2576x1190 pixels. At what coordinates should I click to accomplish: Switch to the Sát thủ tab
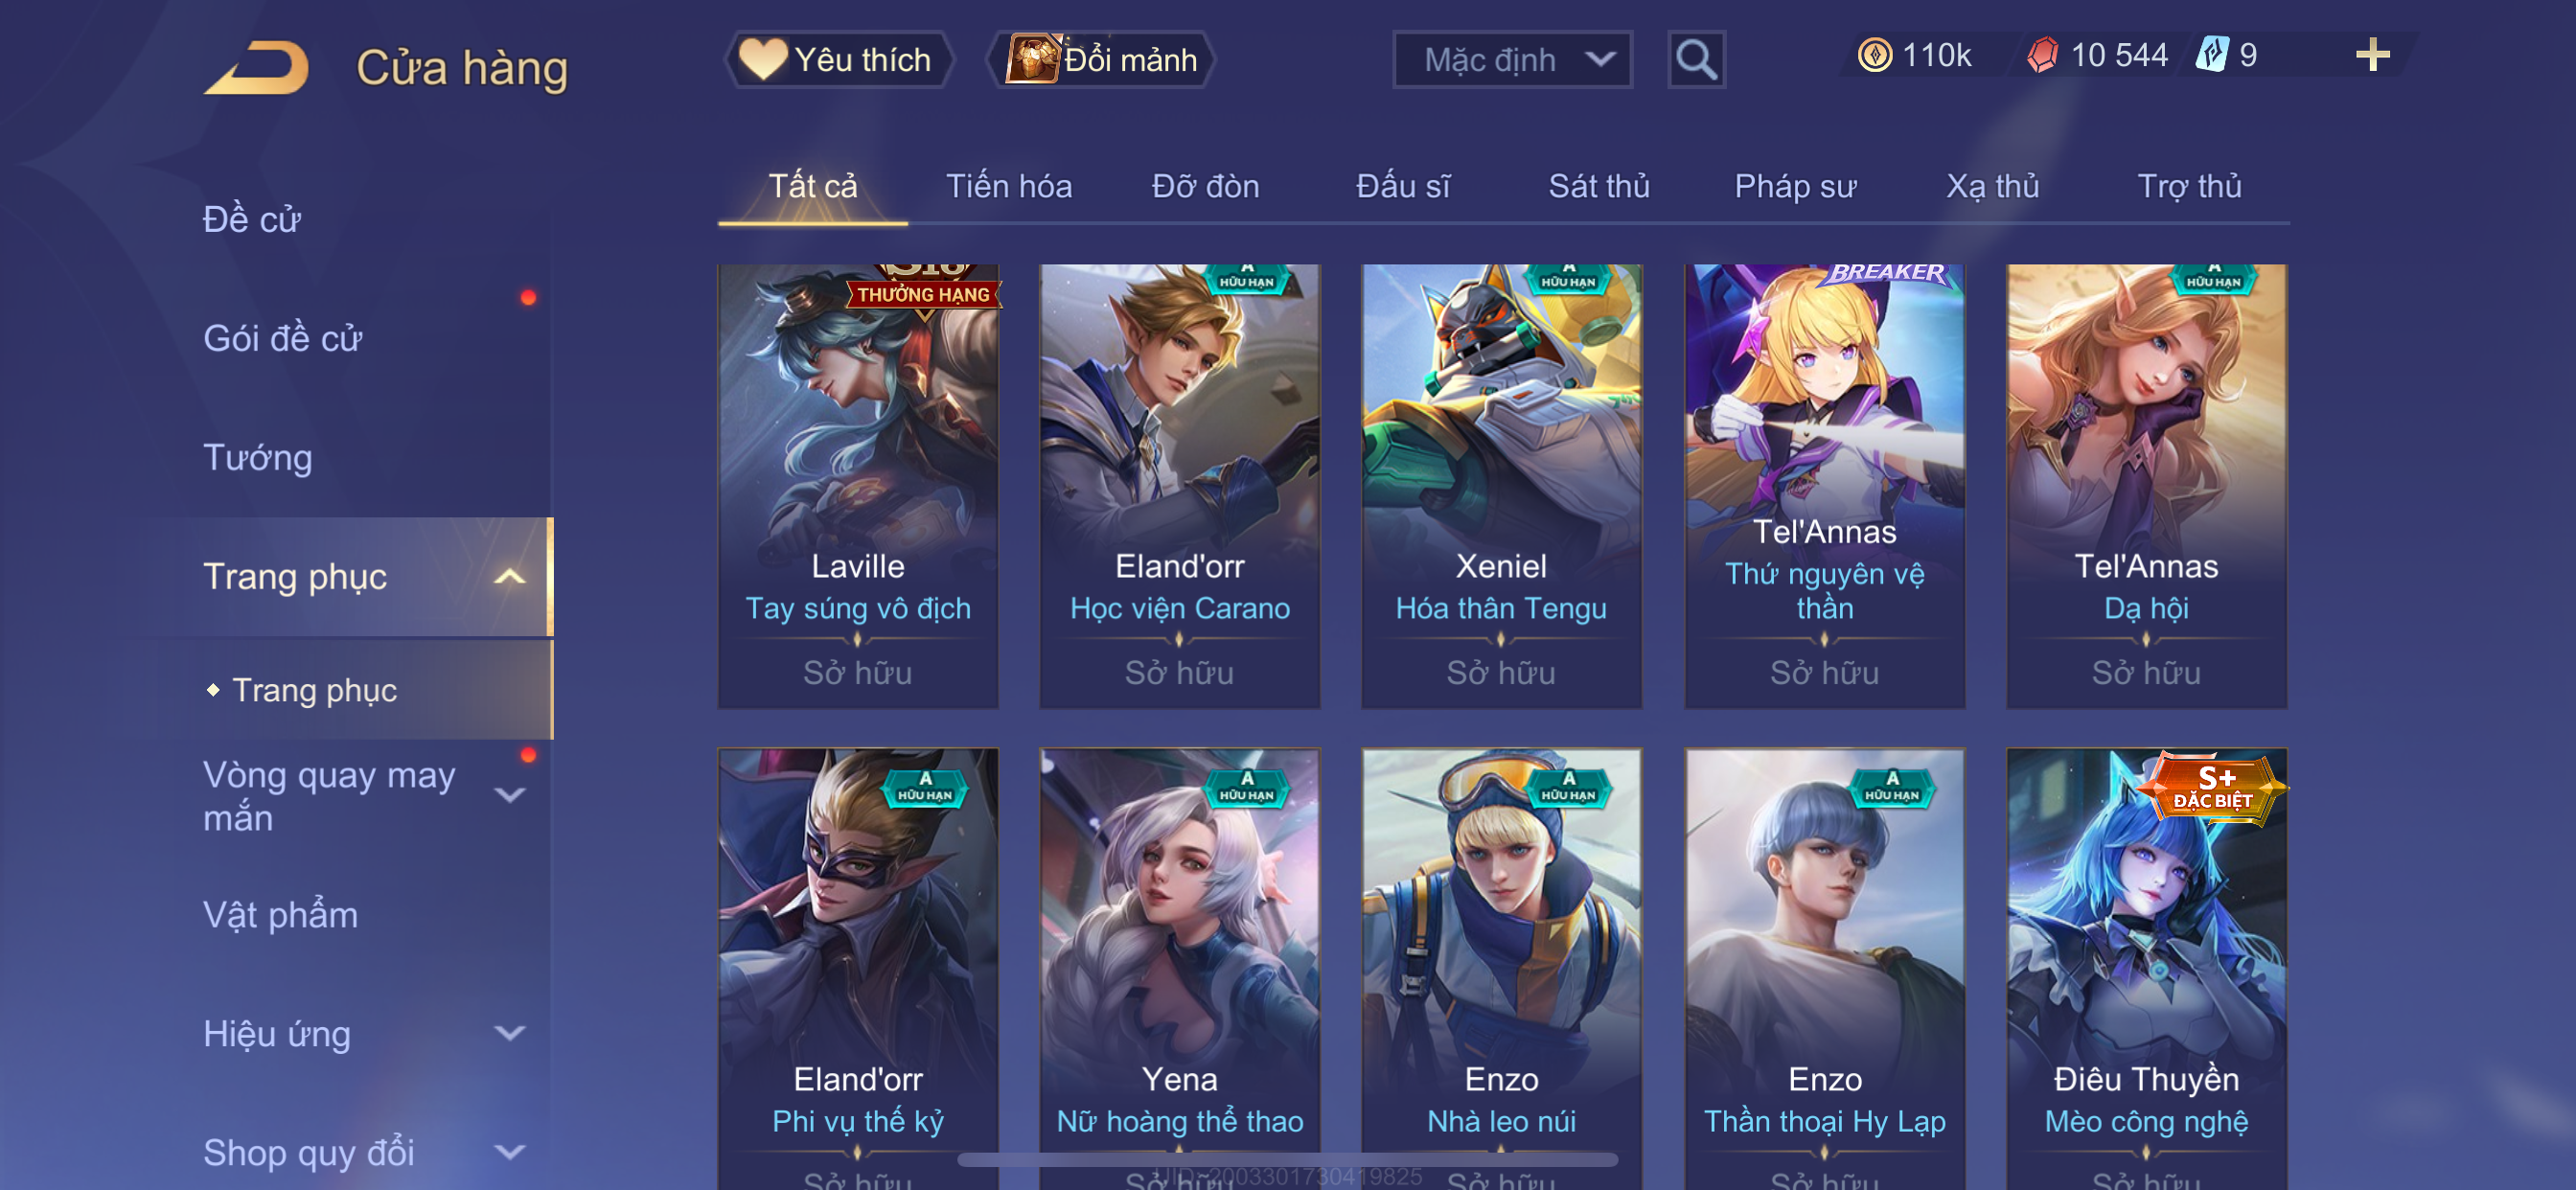coord(1598,186)
